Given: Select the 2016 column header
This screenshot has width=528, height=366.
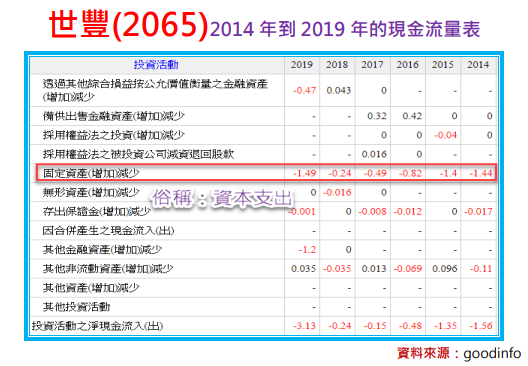Looking at the screenshot, I should tap(407, 65).
